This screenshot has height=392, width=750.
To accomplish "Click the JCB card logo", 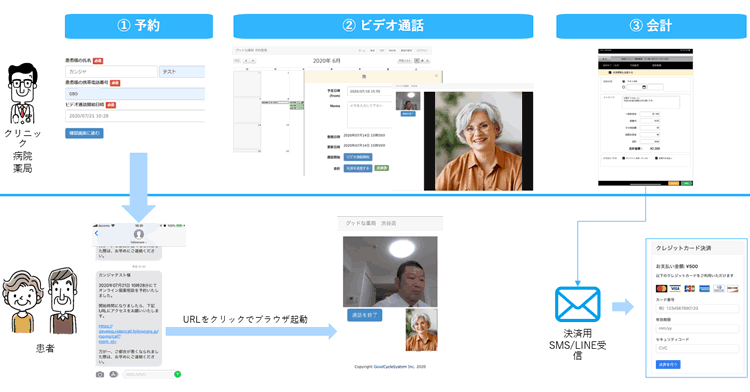I will click(690, 289).
